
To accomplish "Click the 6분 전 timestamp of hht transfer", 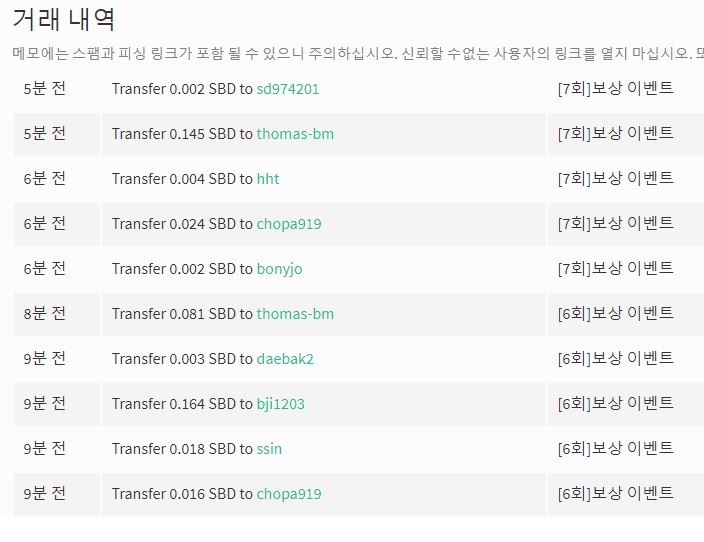I will [x=44, y=178].
